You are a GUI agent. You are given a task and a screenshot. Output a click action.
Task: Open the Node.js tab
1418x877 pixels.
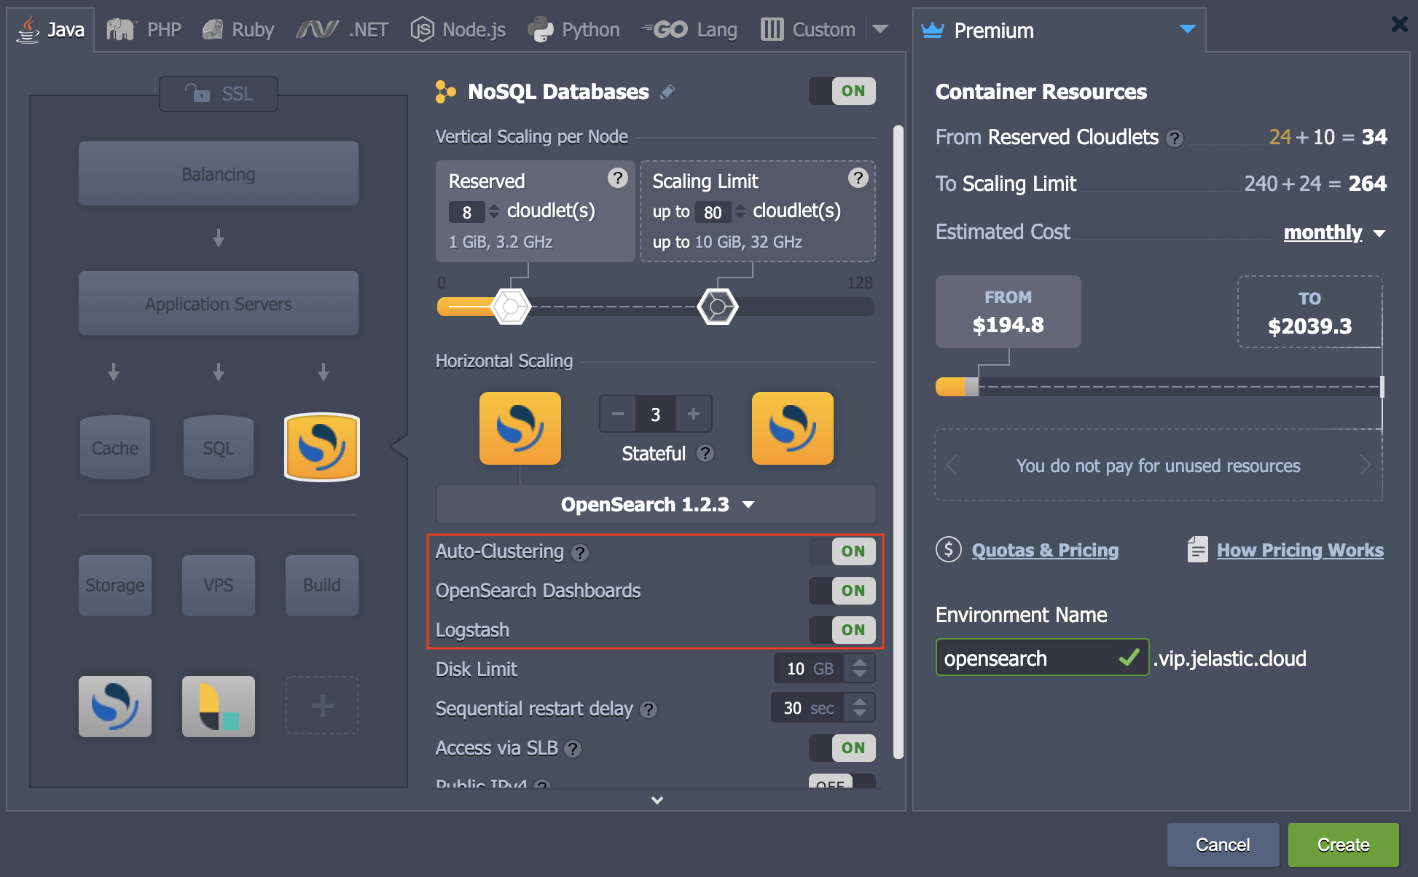(x=459, y=29)
